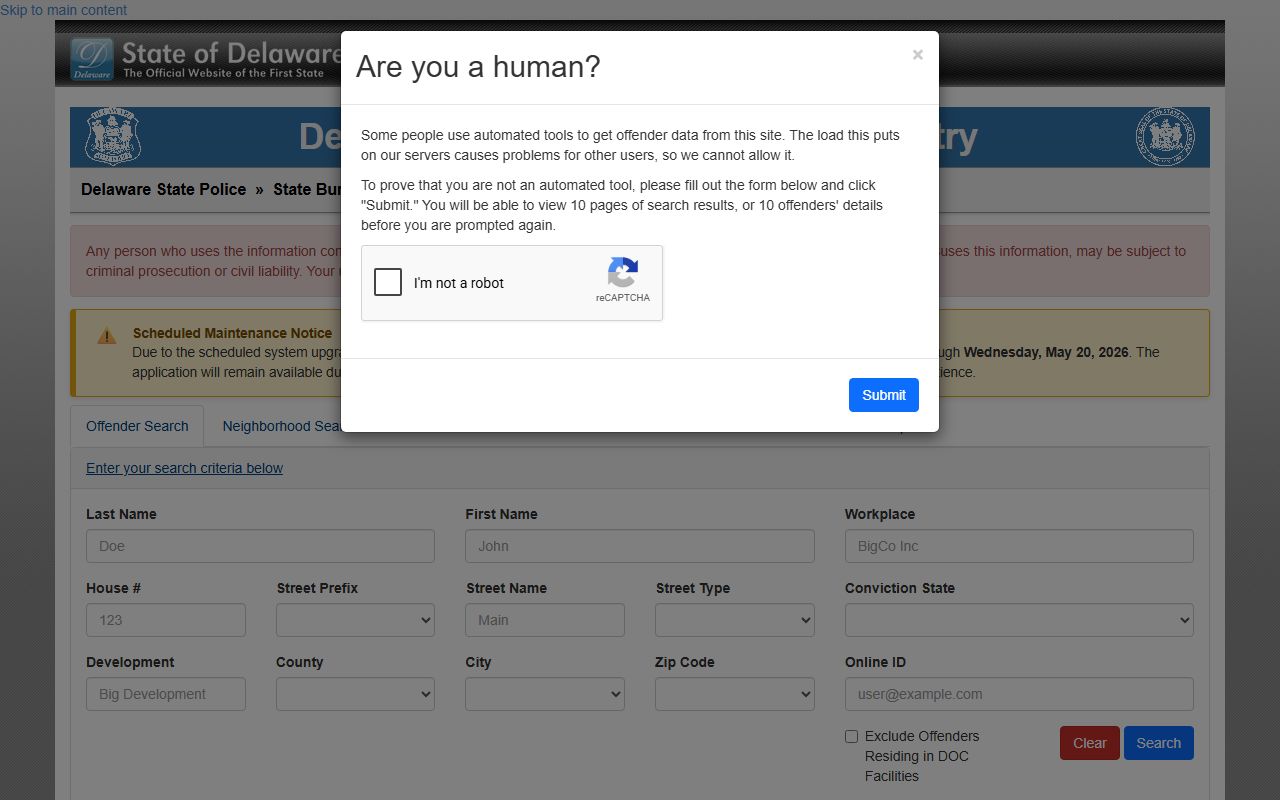
Task: Click the Development text field
Action: click(x=166, y=694)
